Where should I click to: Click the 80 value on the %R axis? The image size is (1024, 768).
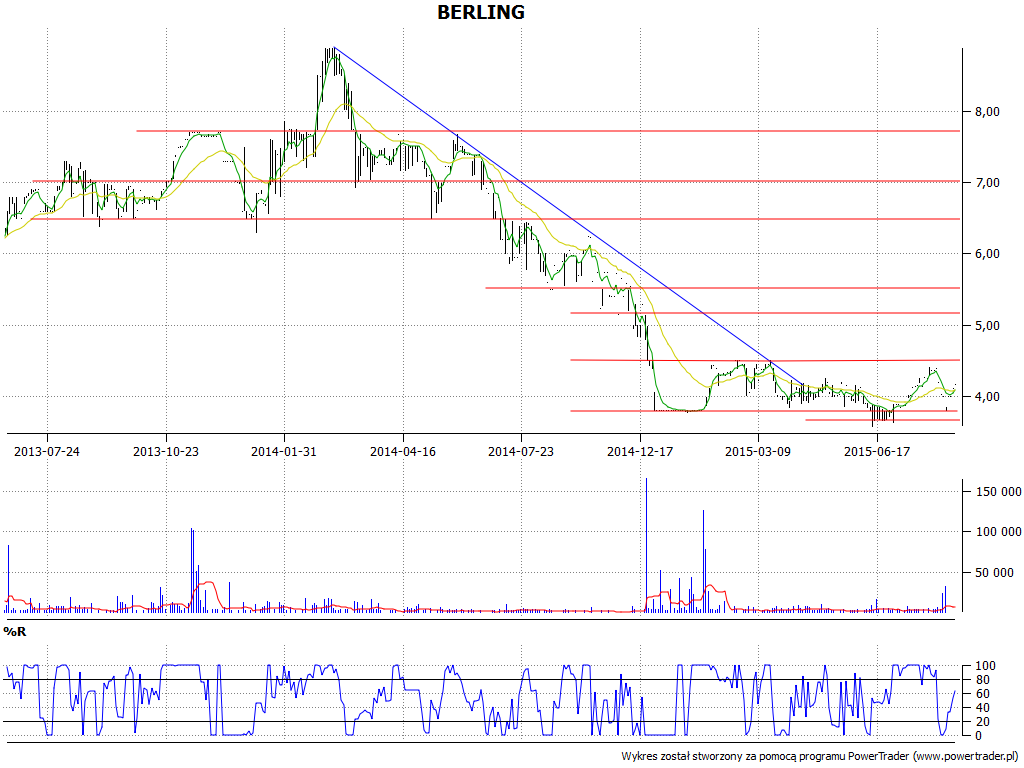coord(982,680)
